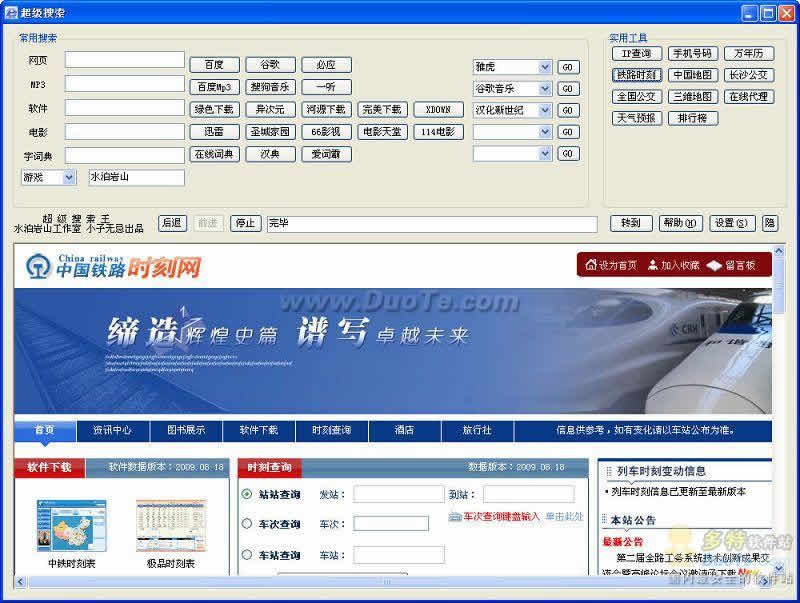Select the 车次查询 radio button
This screenshot has width=800, height=603.
click(x=247, y=523)
